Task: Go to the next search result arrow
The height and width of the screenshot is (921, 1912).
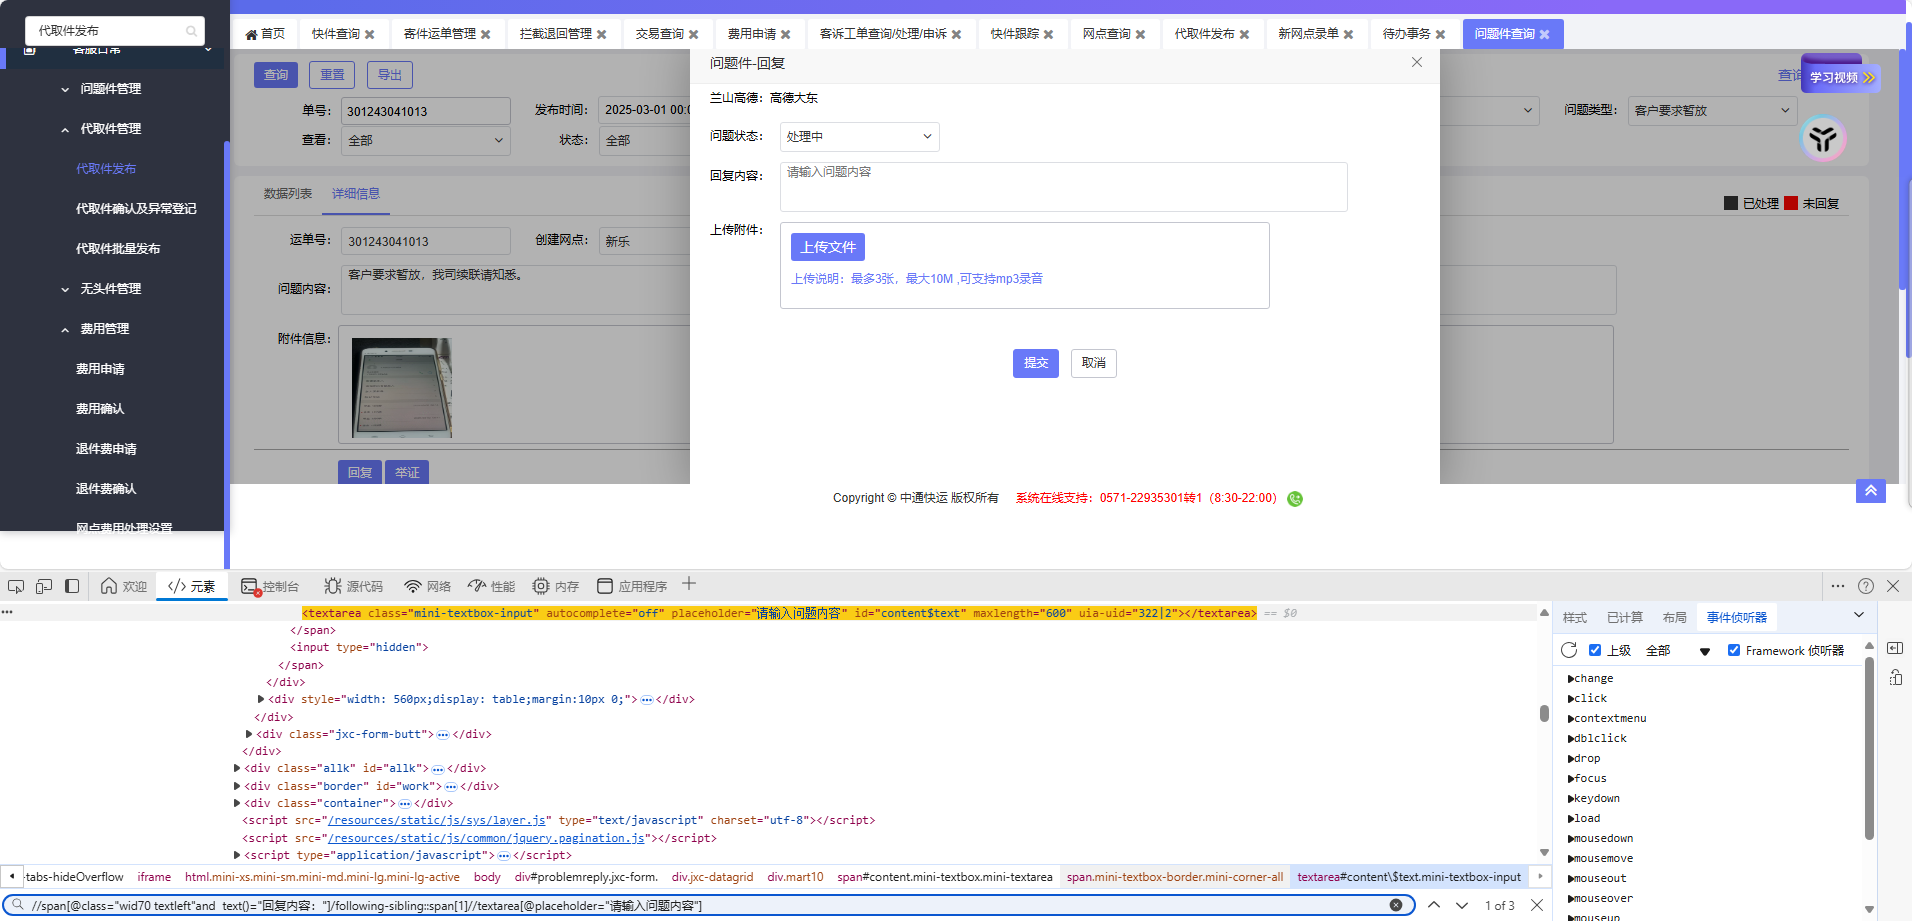Action: click(x=1462, y=905)
